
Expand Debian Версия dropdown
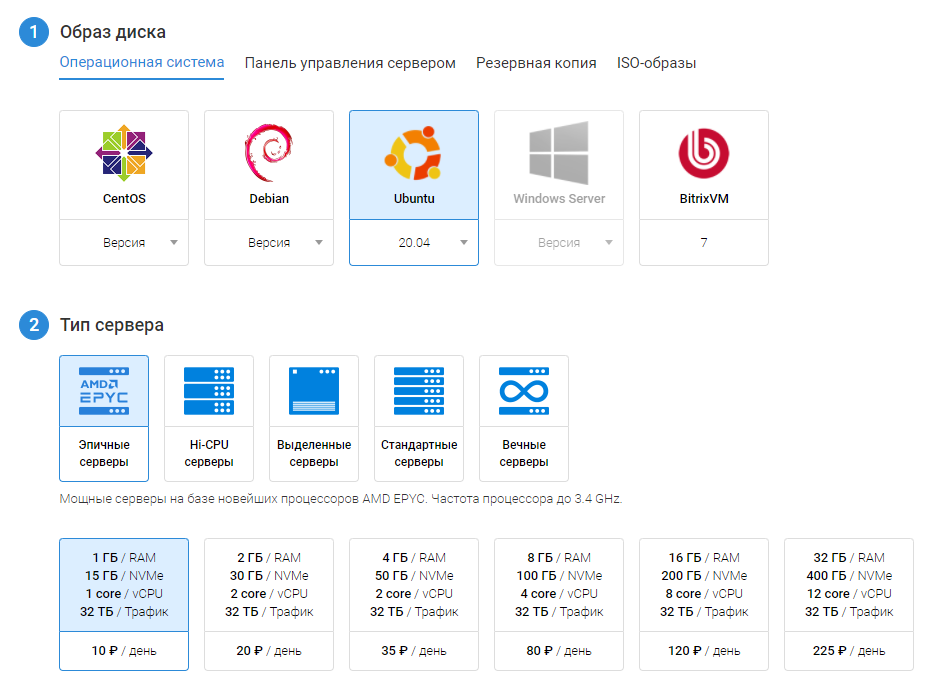click(269, 243)
